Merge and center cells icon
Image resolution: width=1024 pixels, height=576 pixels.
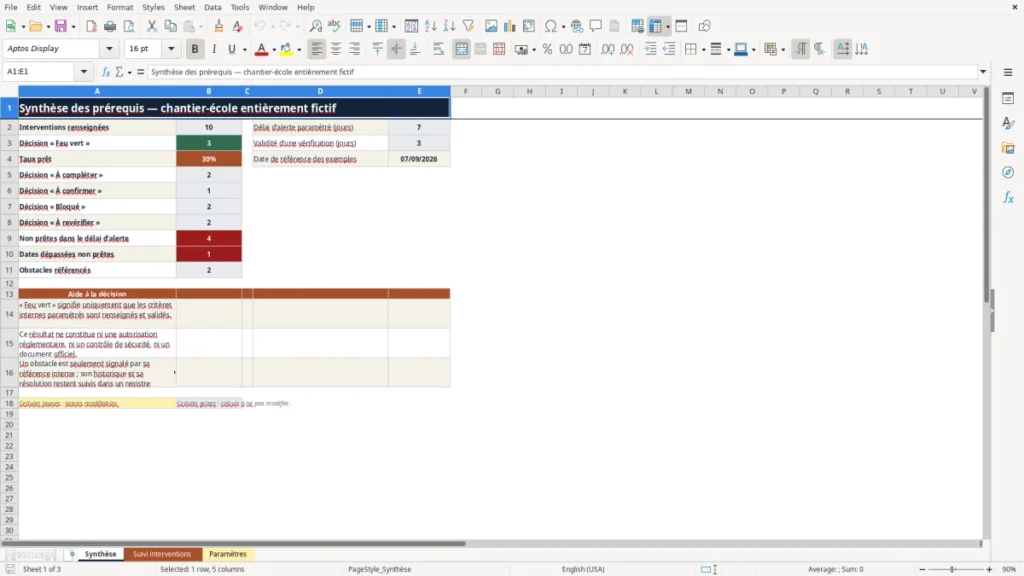click(462, 49)
